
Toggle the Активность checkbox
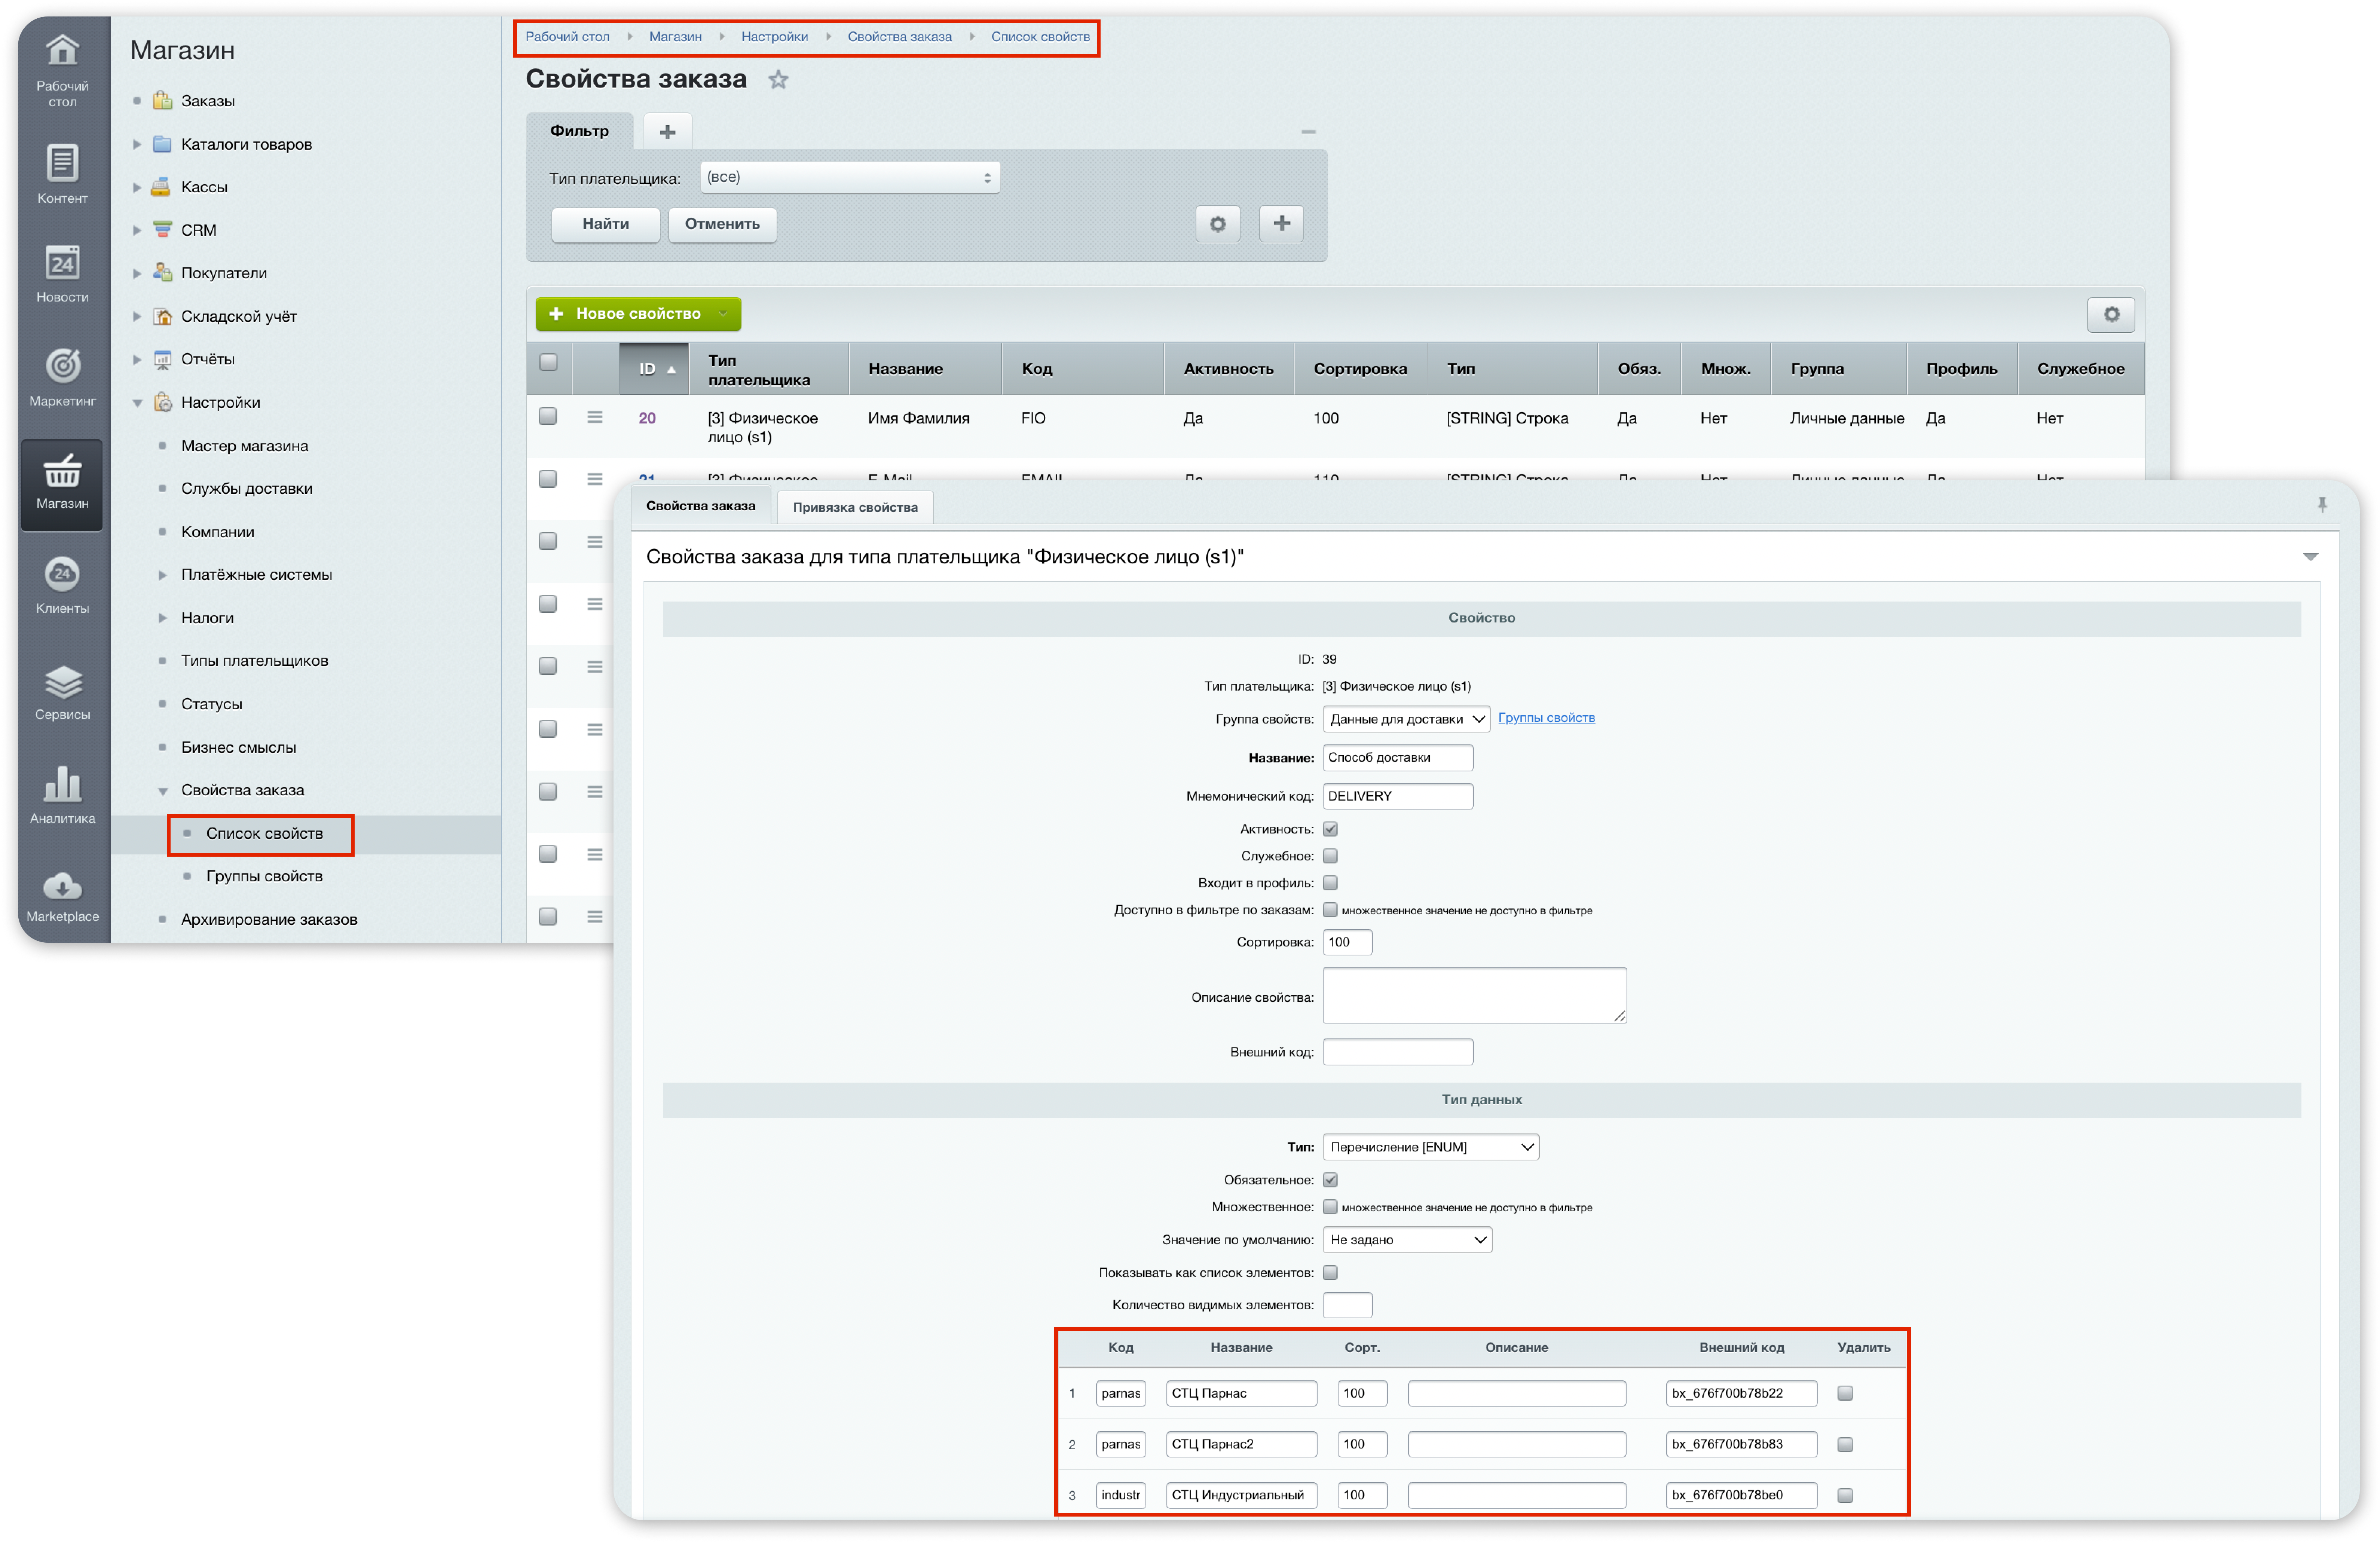point(1330,829)
